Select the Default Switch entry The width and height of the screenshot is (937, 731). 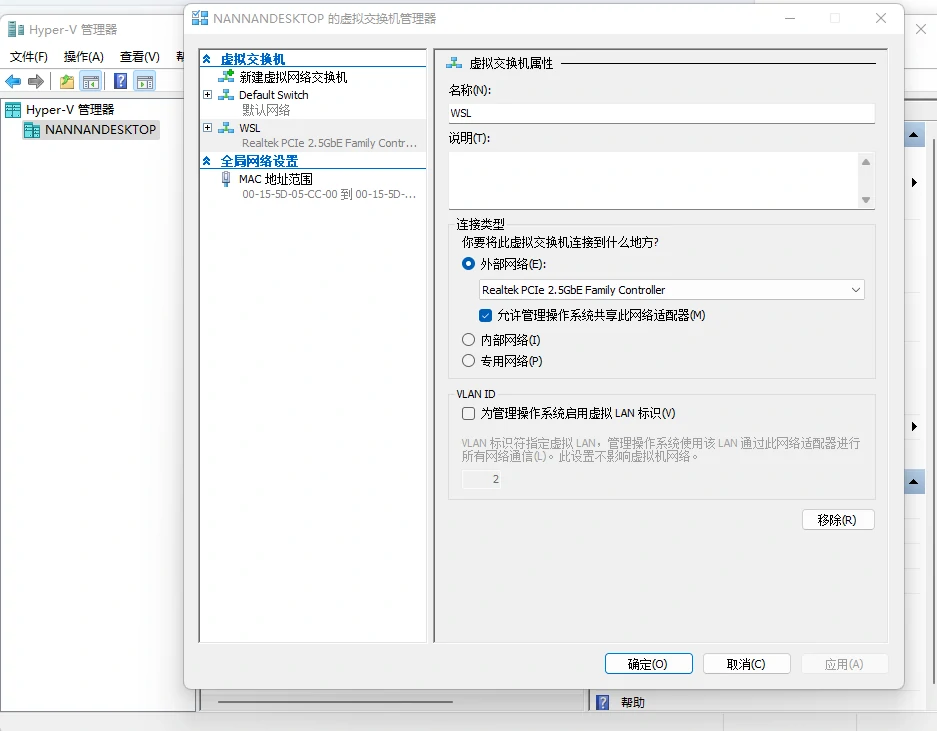click(274, 95)
